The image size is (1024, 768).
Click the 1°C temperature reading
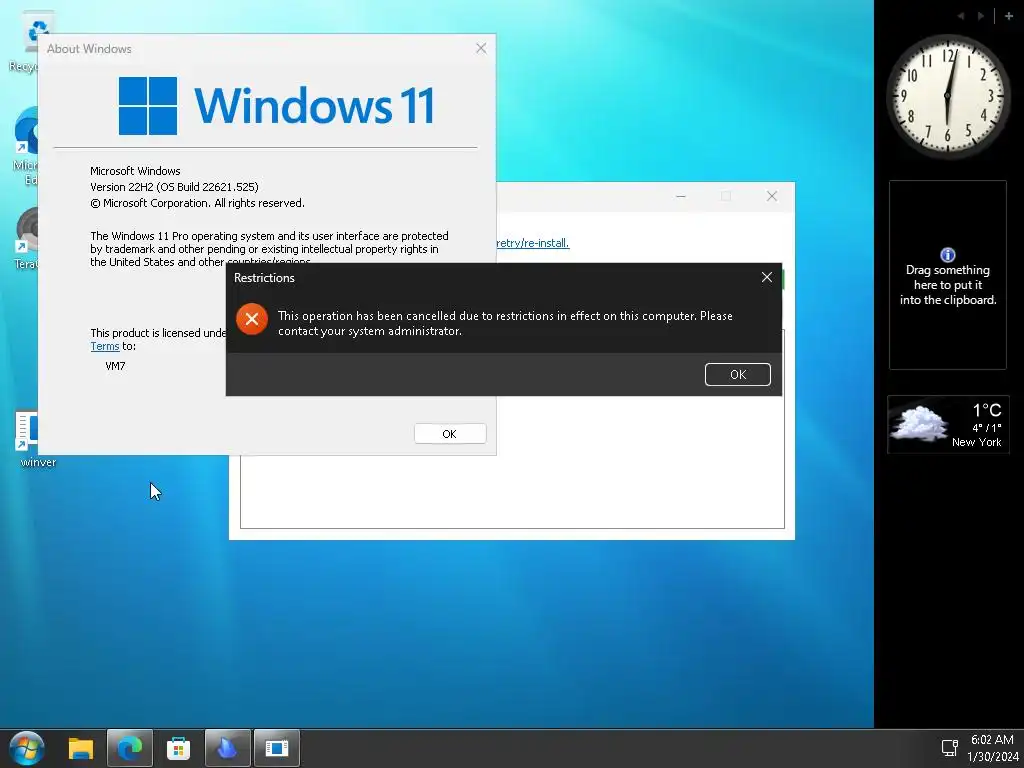(987, 410)
